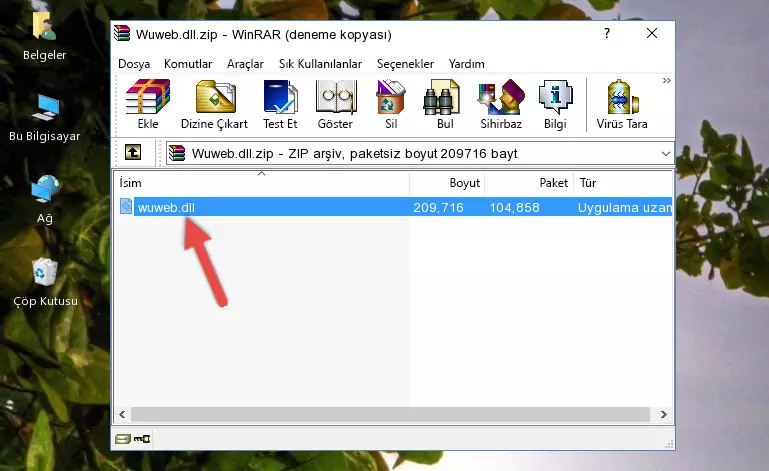Viewport: 769px width, 471px height.
Task: Click the Ekle (Add) toolbar icon
Action: (x=148, y=105)
